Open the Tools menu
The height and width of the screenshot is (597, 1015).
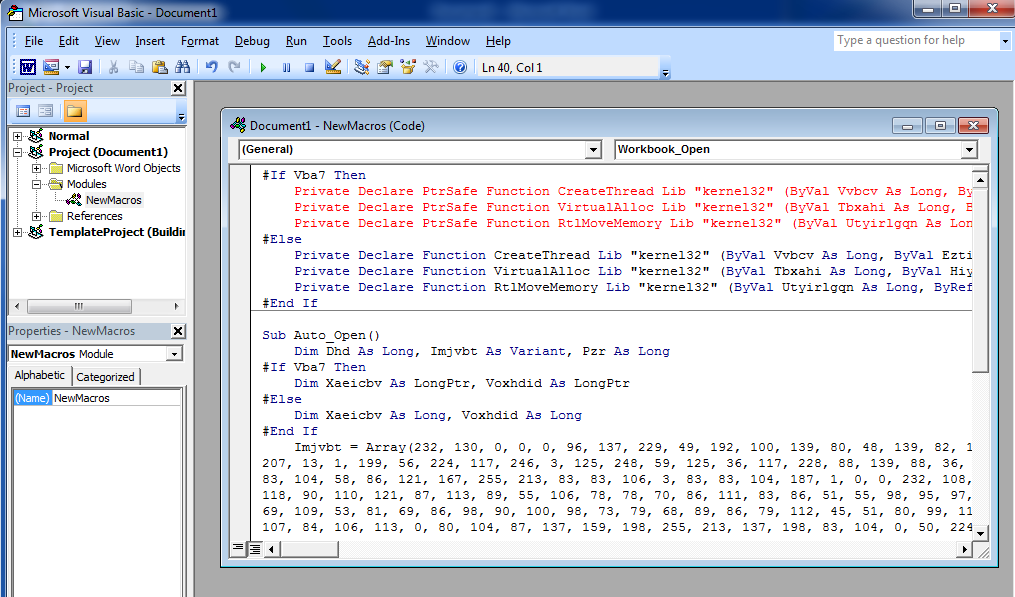[x=337, y=41]
